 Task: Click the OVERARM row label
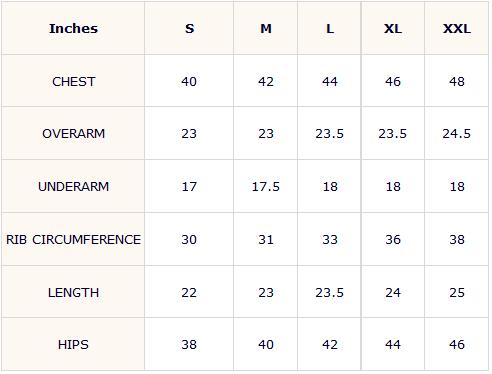pyautogui.click(x=73, y=134)
